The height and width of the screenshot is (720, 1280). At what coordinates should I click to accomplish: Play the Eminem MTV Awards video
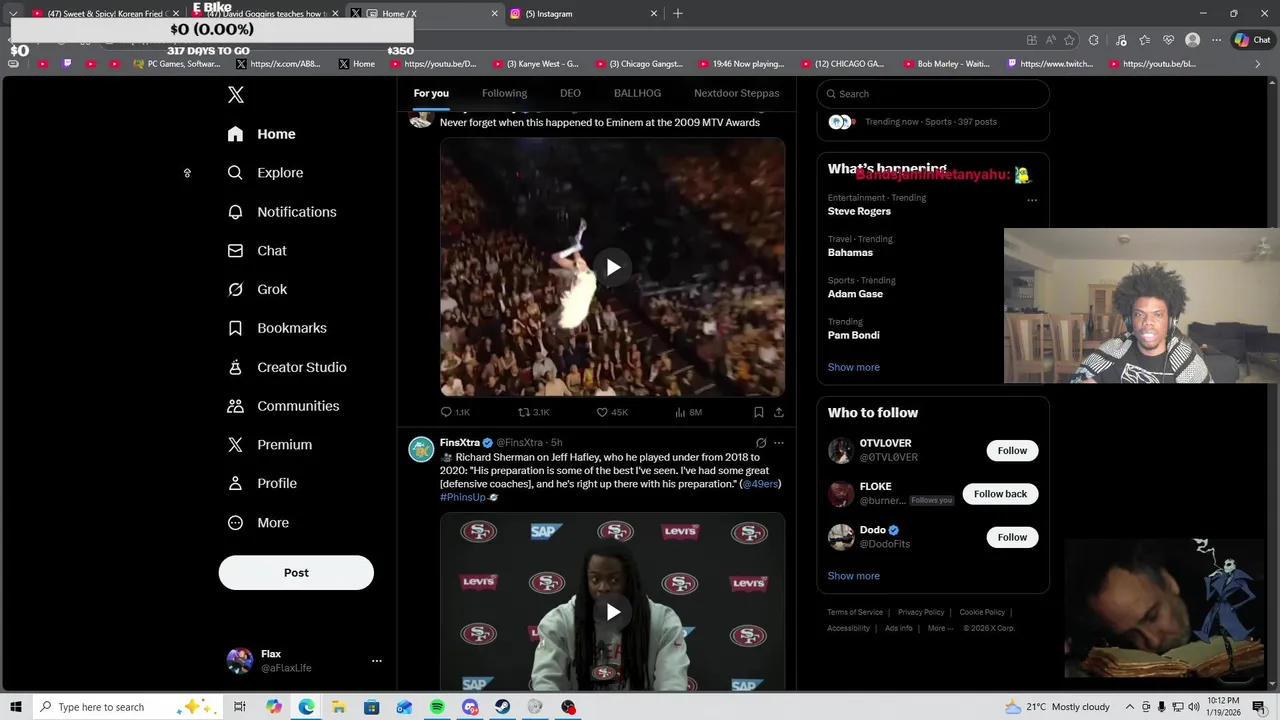pos(613,267)
